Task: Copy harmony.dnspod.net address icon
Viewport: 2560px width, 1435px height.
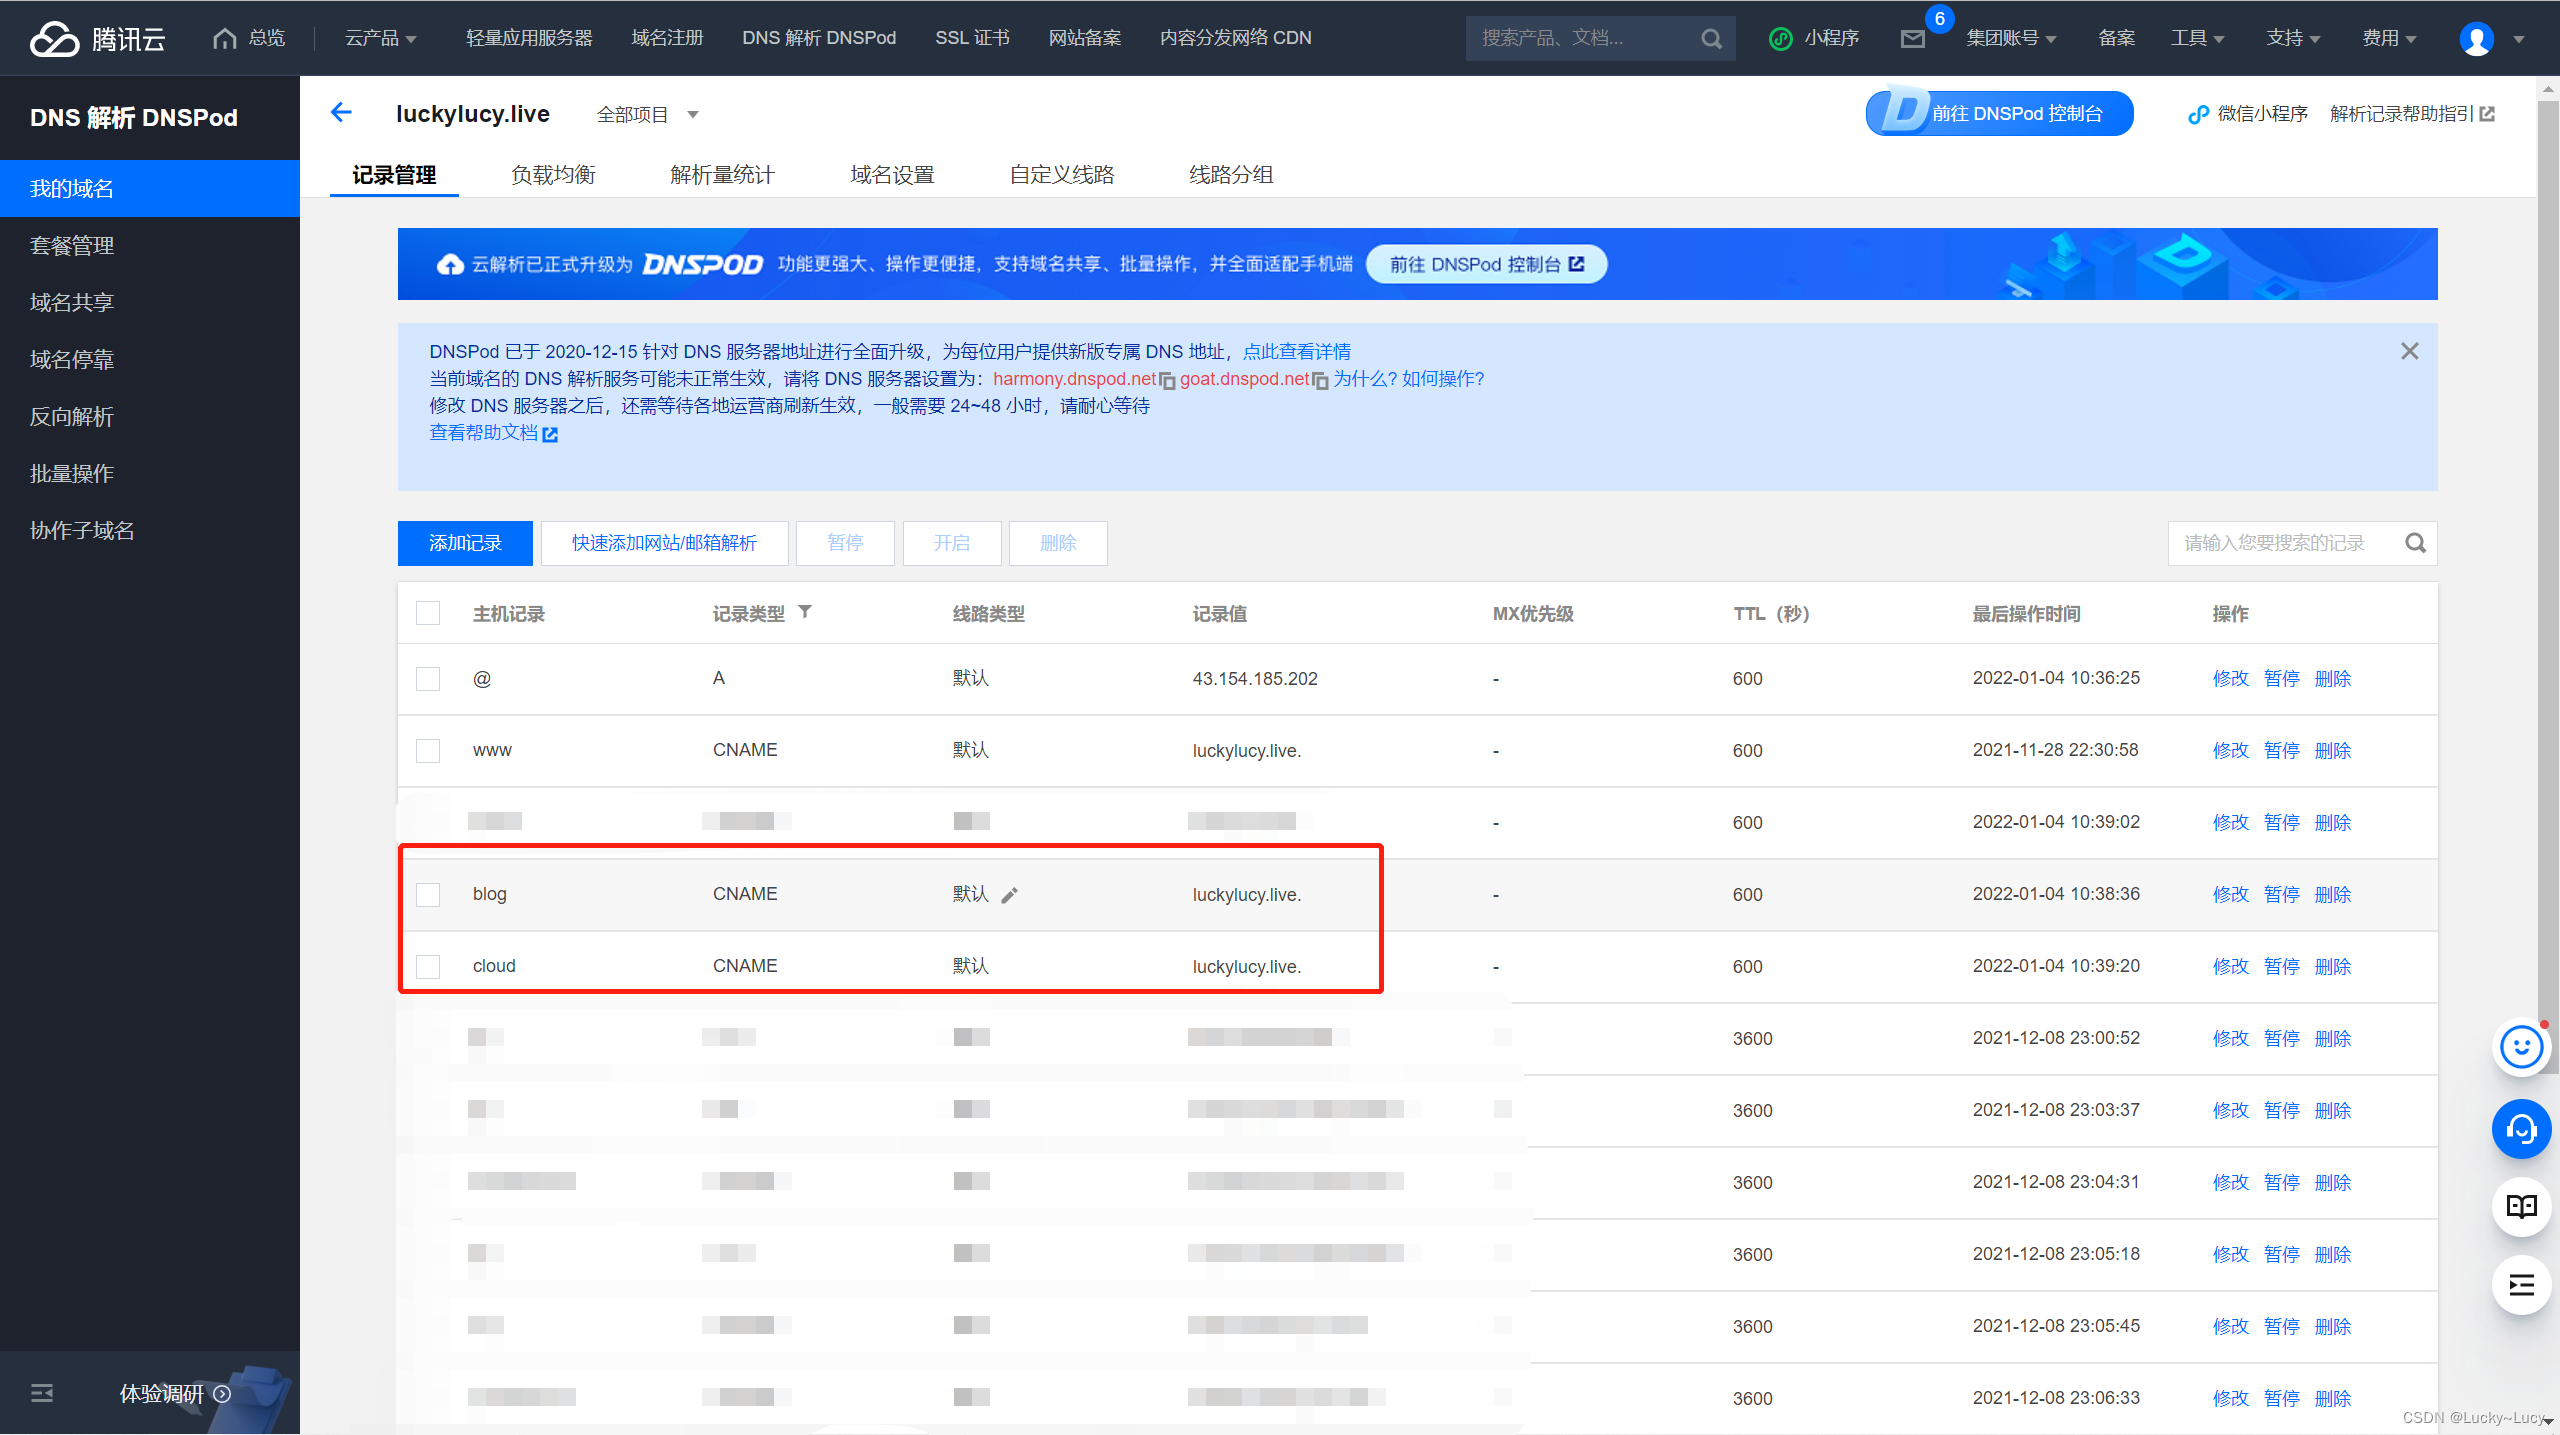Action: 1166,380
